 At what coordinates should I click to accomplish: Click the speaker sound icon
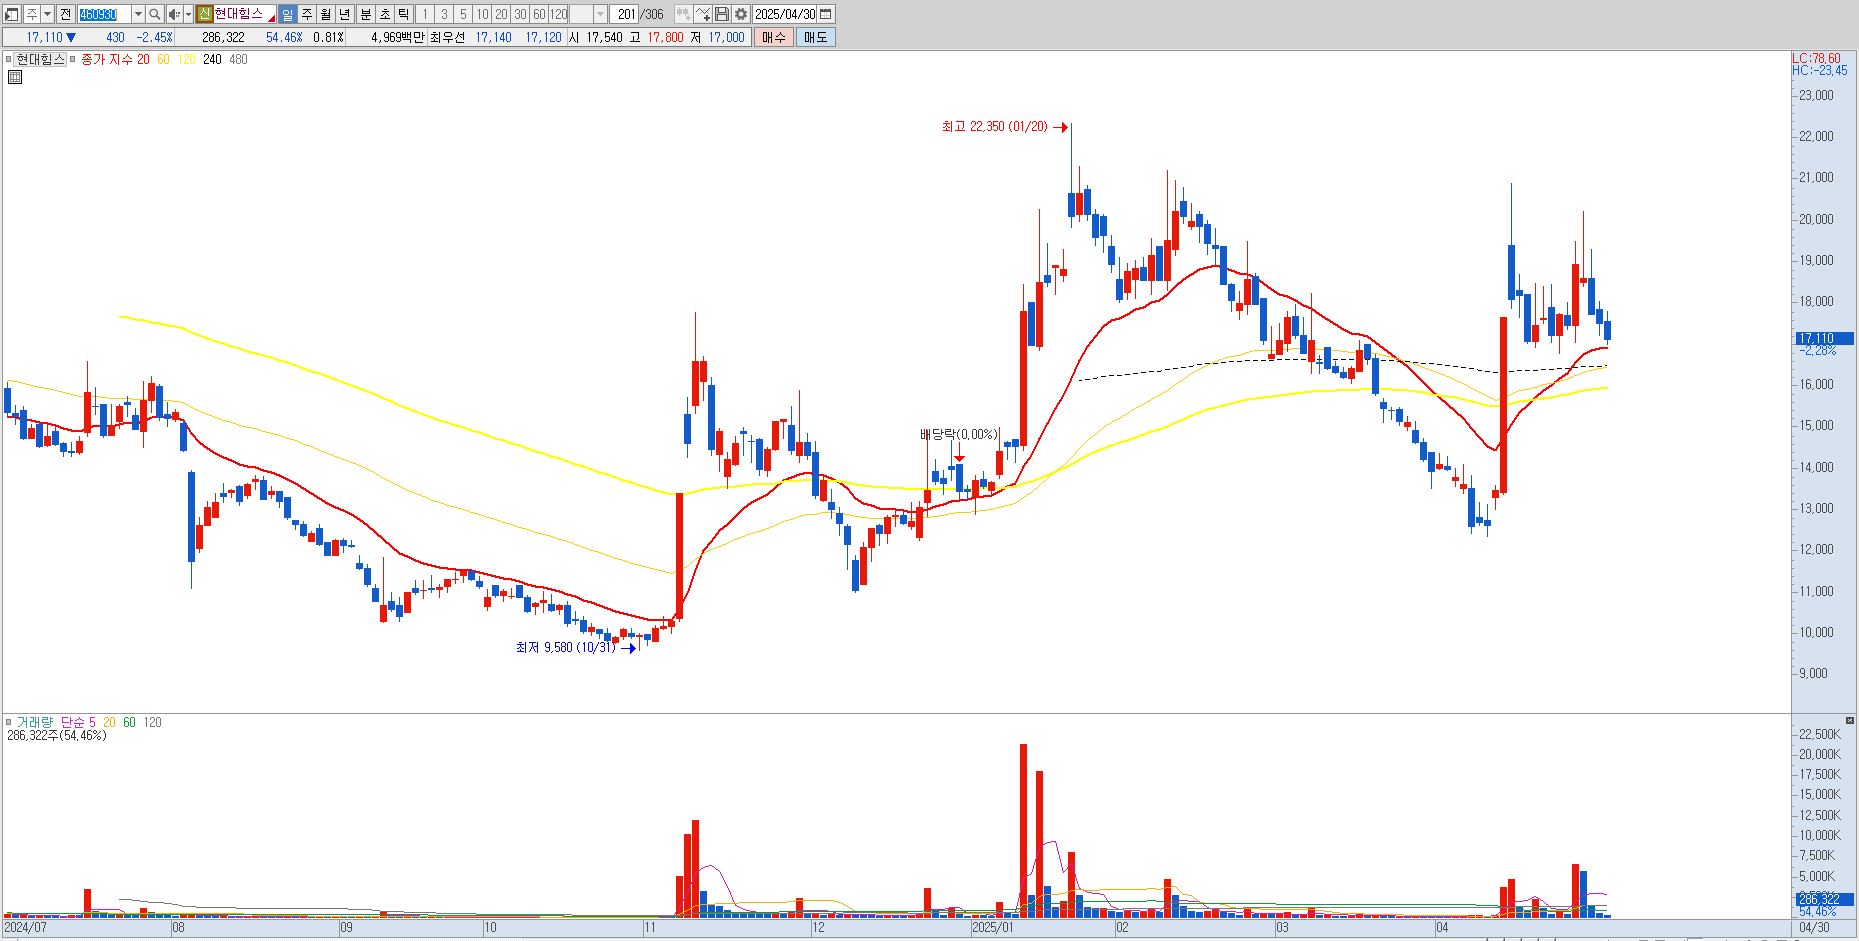pyautogui.click(x=173, y=14)
